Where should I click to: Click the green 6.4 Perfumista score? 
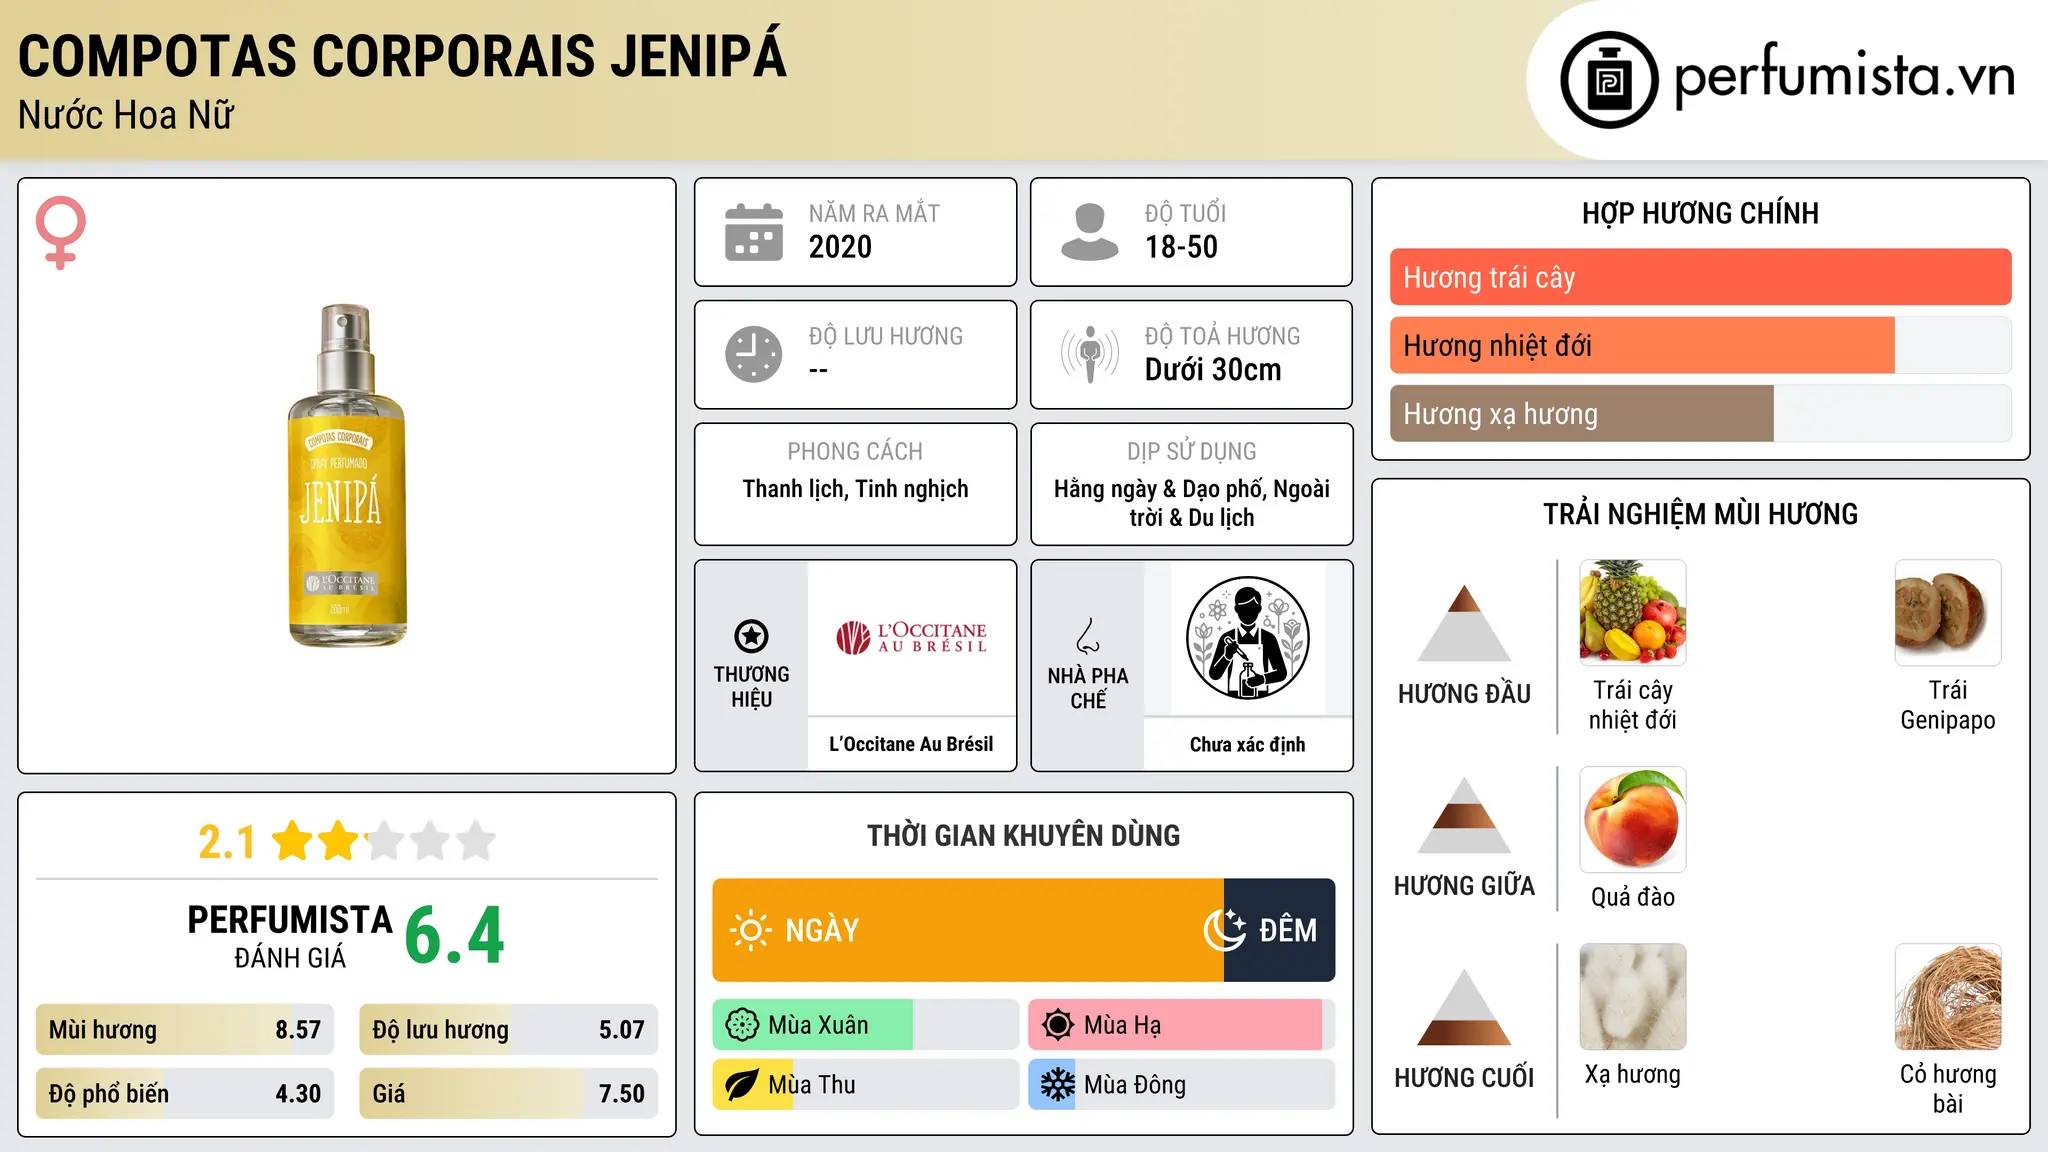click(454, 936)
